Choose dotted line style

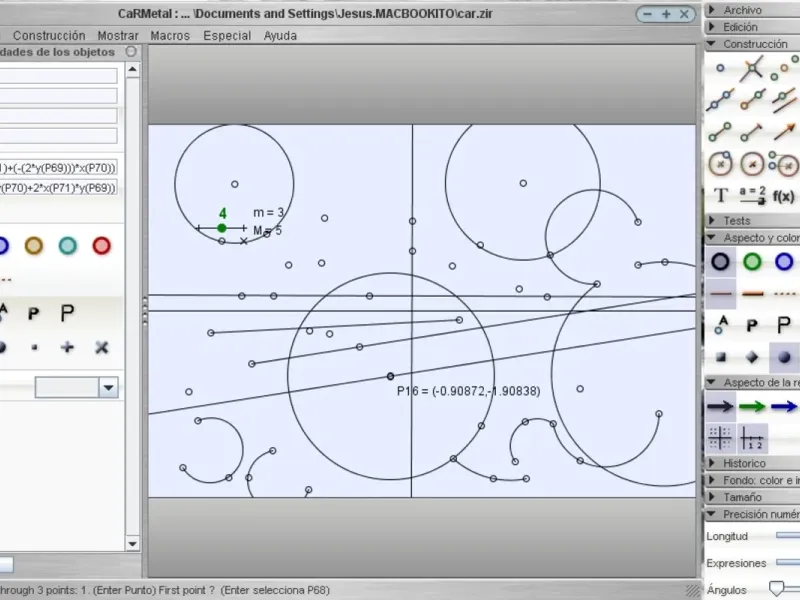tap(785, 294)
